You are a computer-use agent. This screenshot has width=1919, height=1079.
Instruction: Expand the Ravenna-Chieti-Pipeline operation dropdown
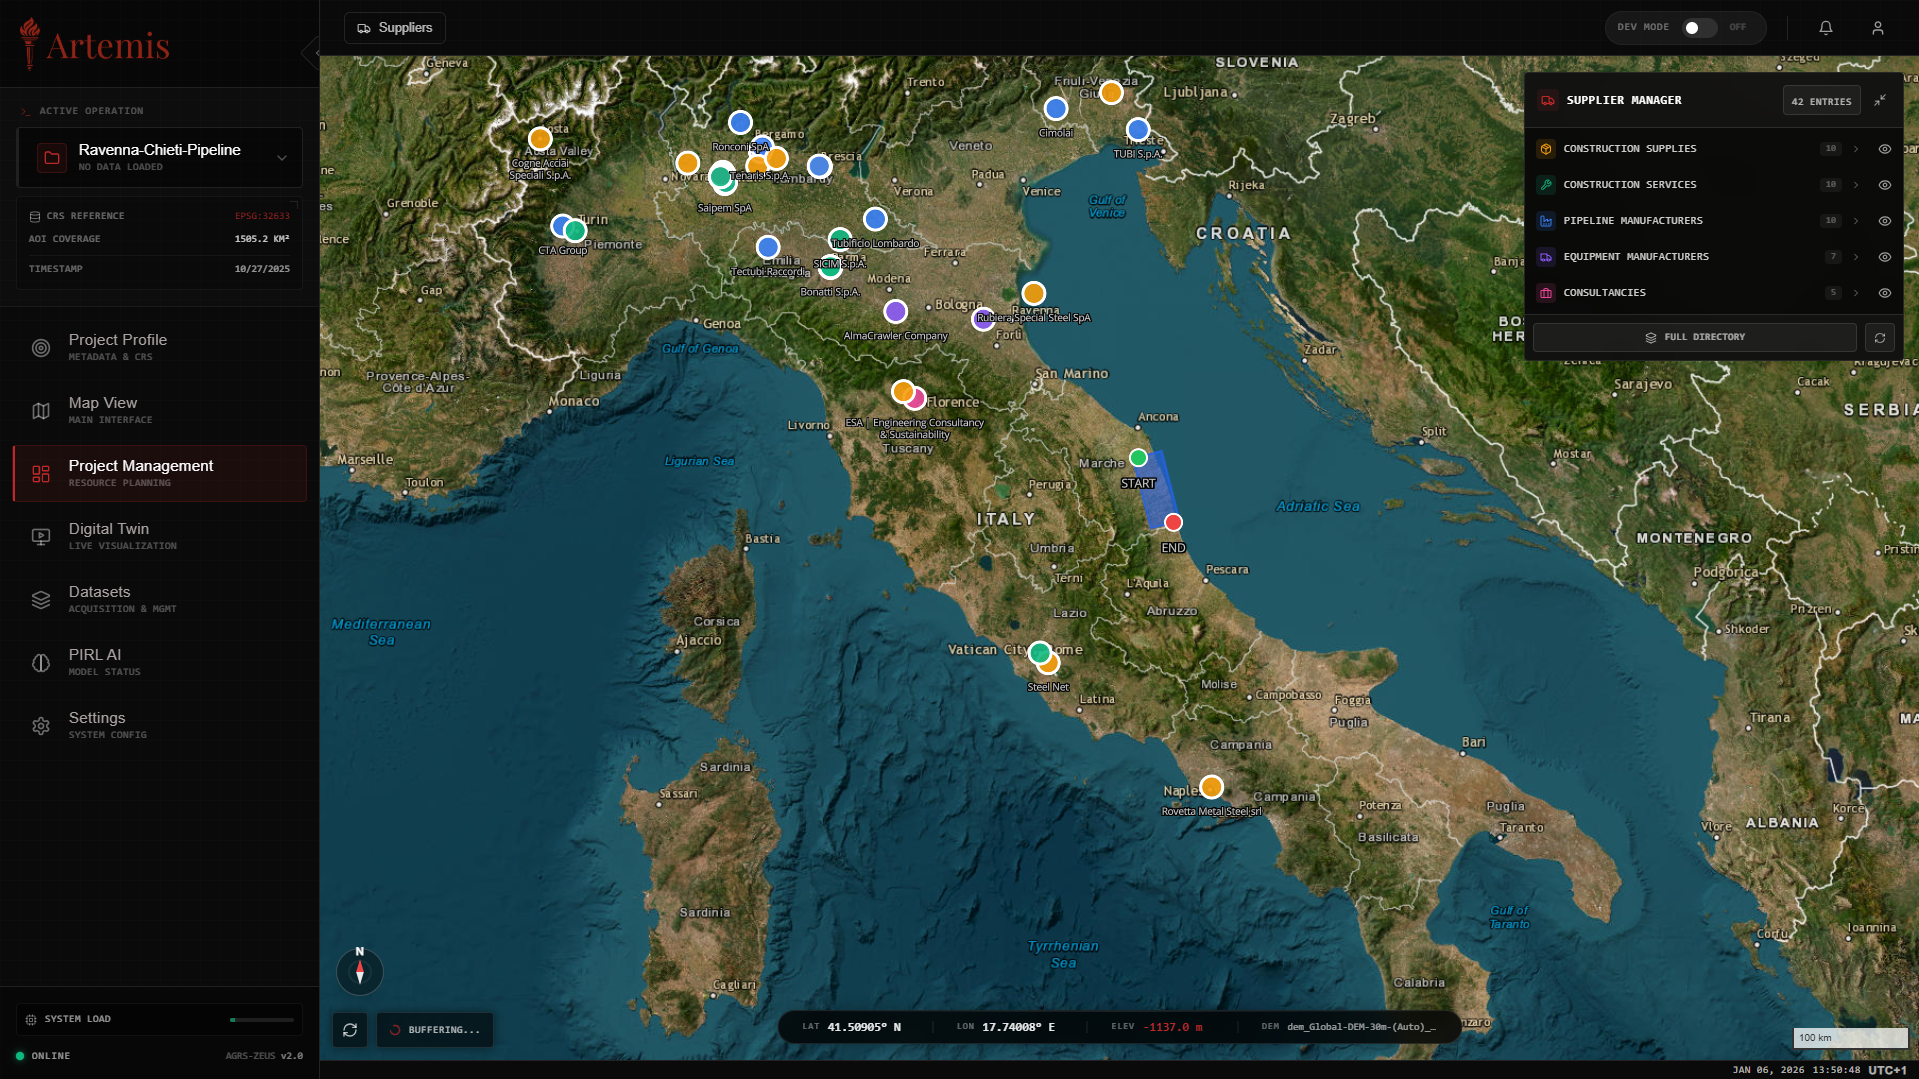click(x=282, y=158)
